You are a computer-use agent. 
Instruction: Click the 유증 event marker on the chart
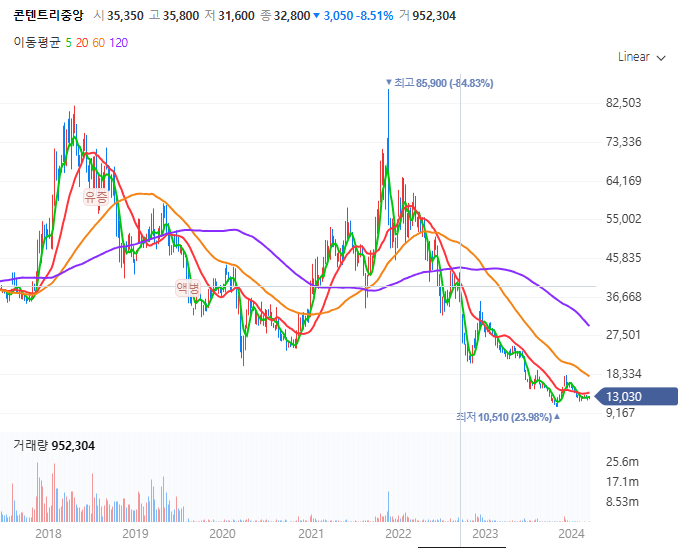click(x=96, y=197)
